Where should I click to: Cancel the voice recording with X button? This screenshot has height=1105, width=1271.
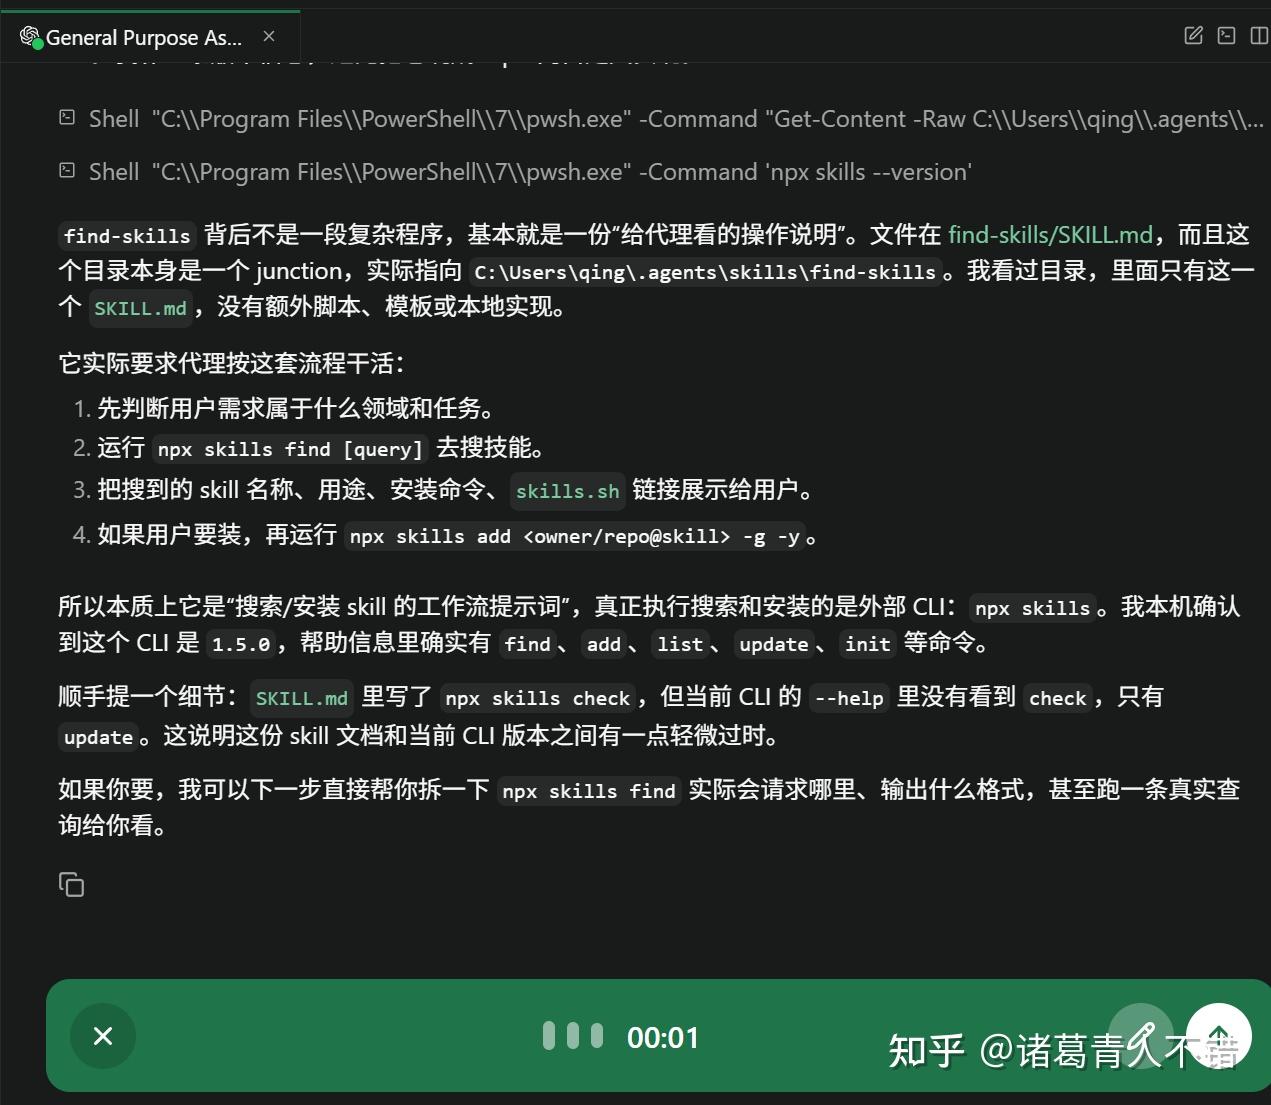pos(103,1036)
